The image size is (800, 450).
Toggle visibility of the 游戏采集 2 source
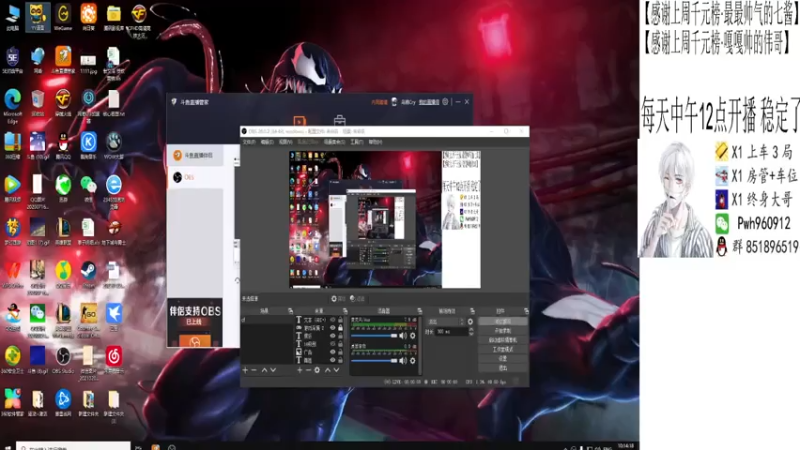(333, 328)
